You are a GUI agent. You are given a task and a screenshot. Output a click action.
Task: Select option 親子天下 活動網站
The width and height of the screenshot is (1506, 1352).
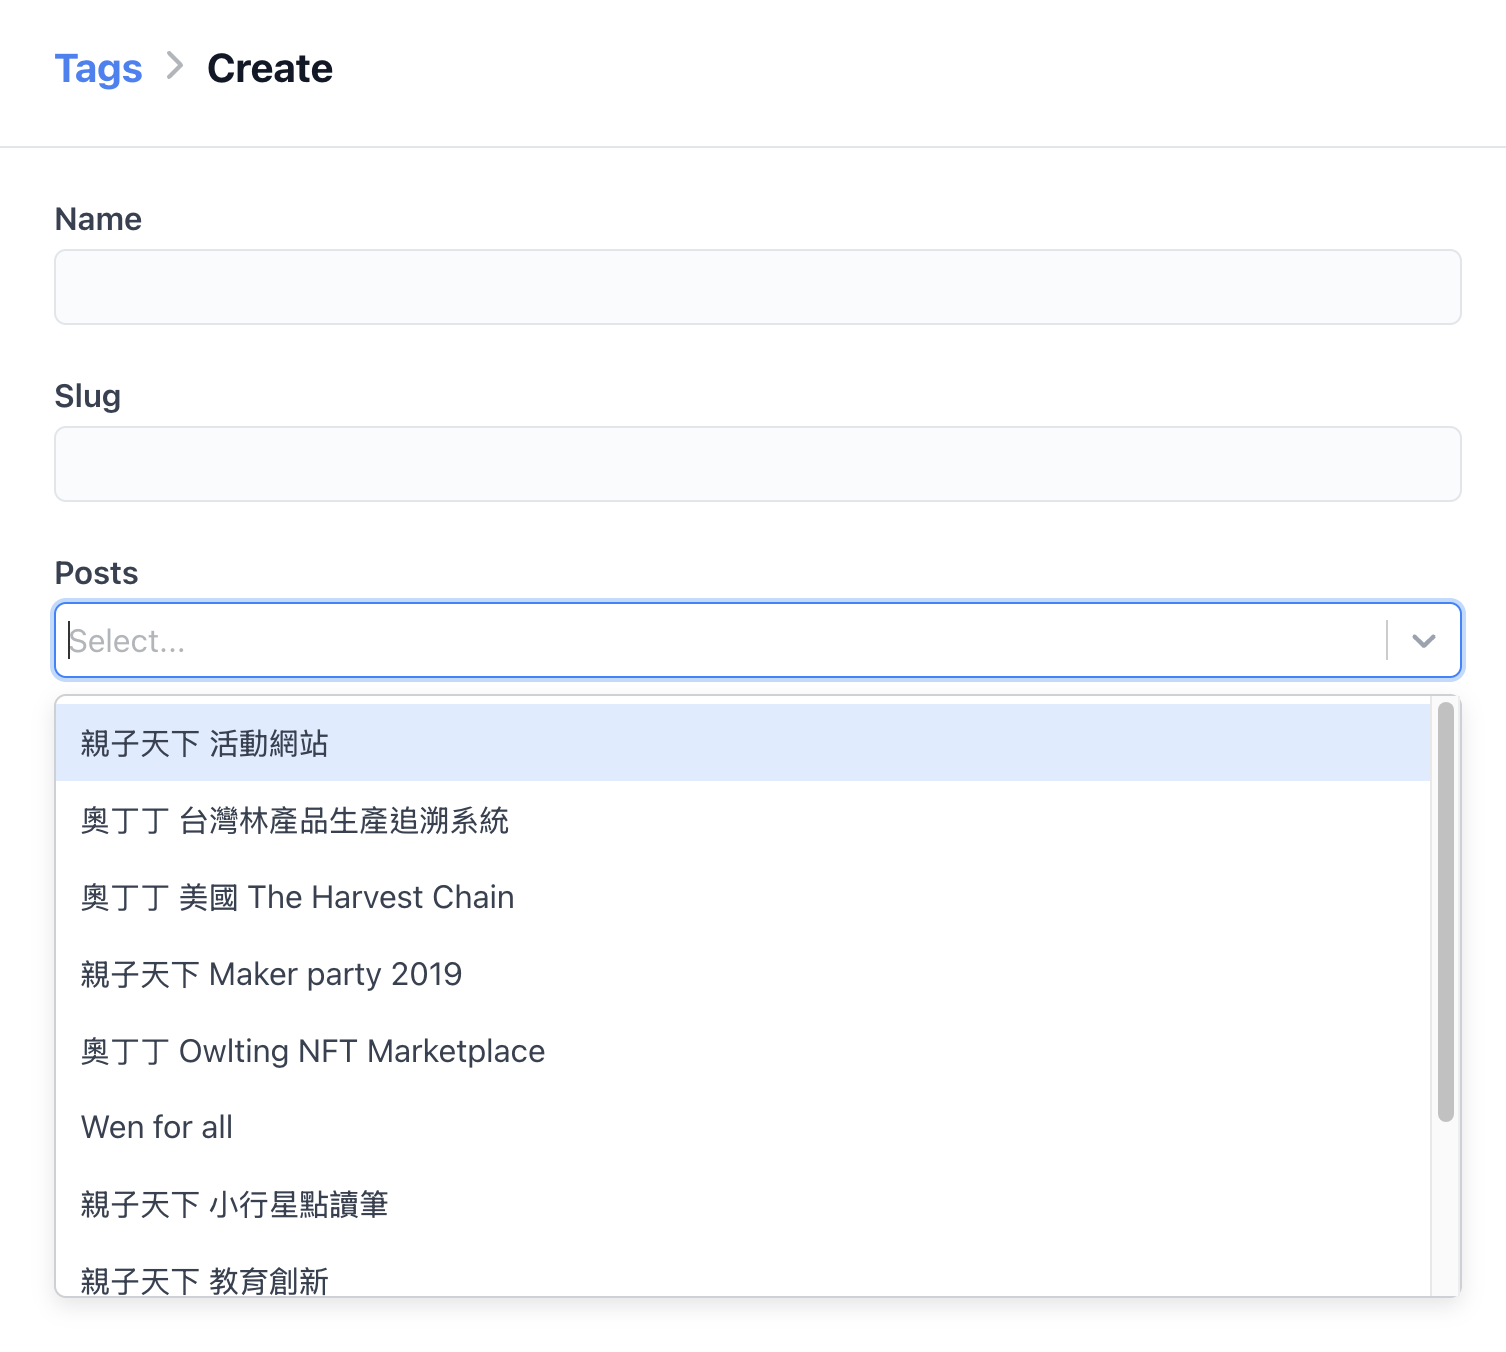point(743,743)
